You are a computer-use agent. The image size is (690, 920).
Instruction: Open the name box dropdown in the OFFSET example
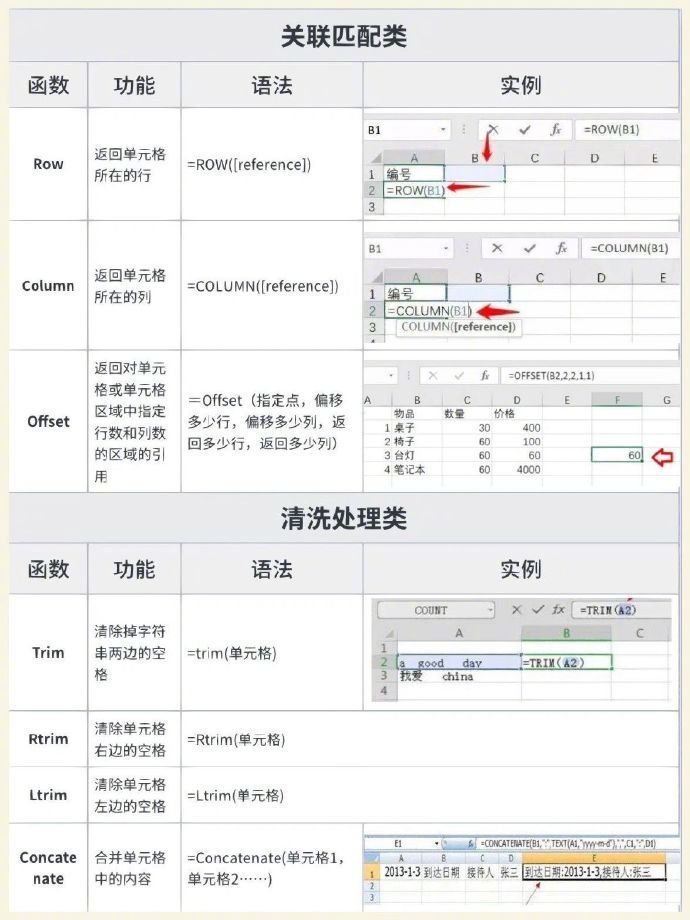tap(392, 376)
